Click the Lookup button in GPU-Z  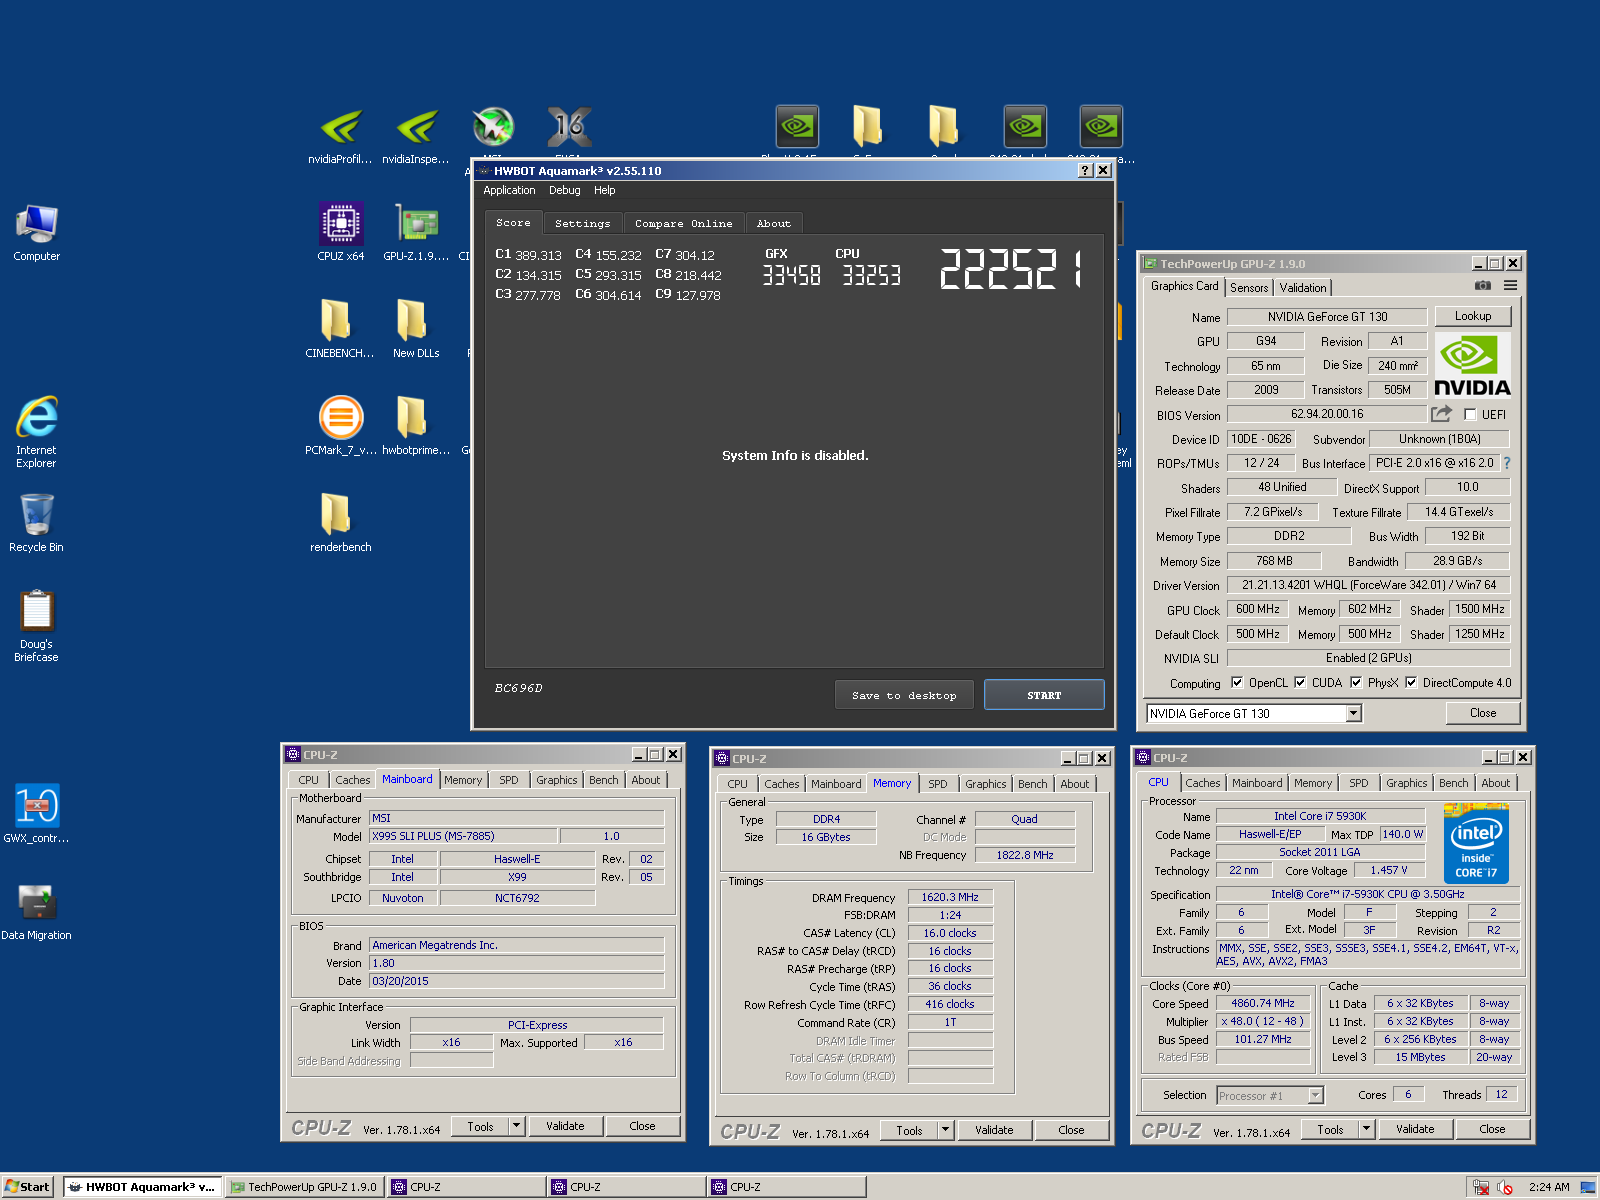1472,316
